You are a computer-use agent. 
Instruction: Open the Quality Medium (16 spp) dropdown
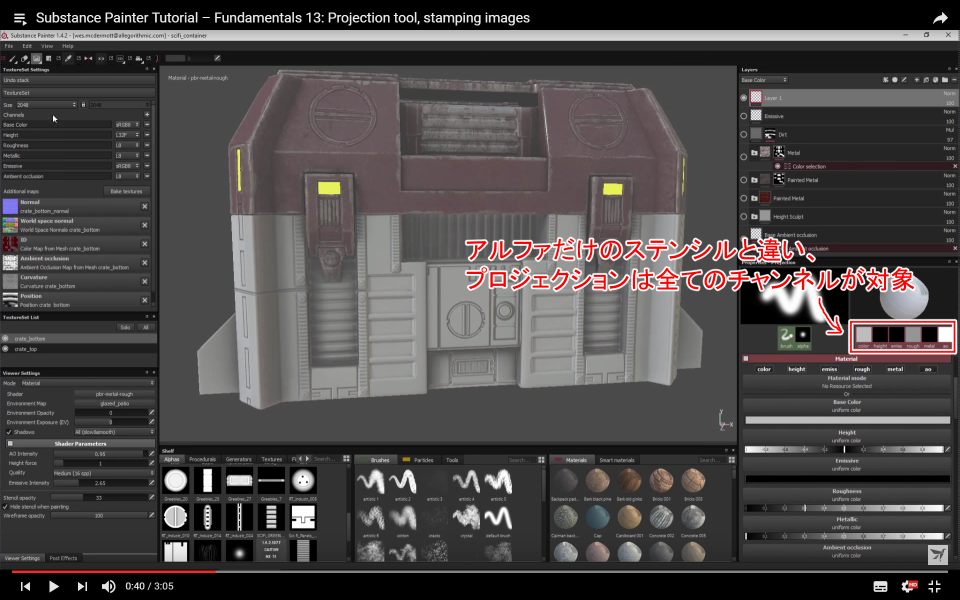[103, 473]
